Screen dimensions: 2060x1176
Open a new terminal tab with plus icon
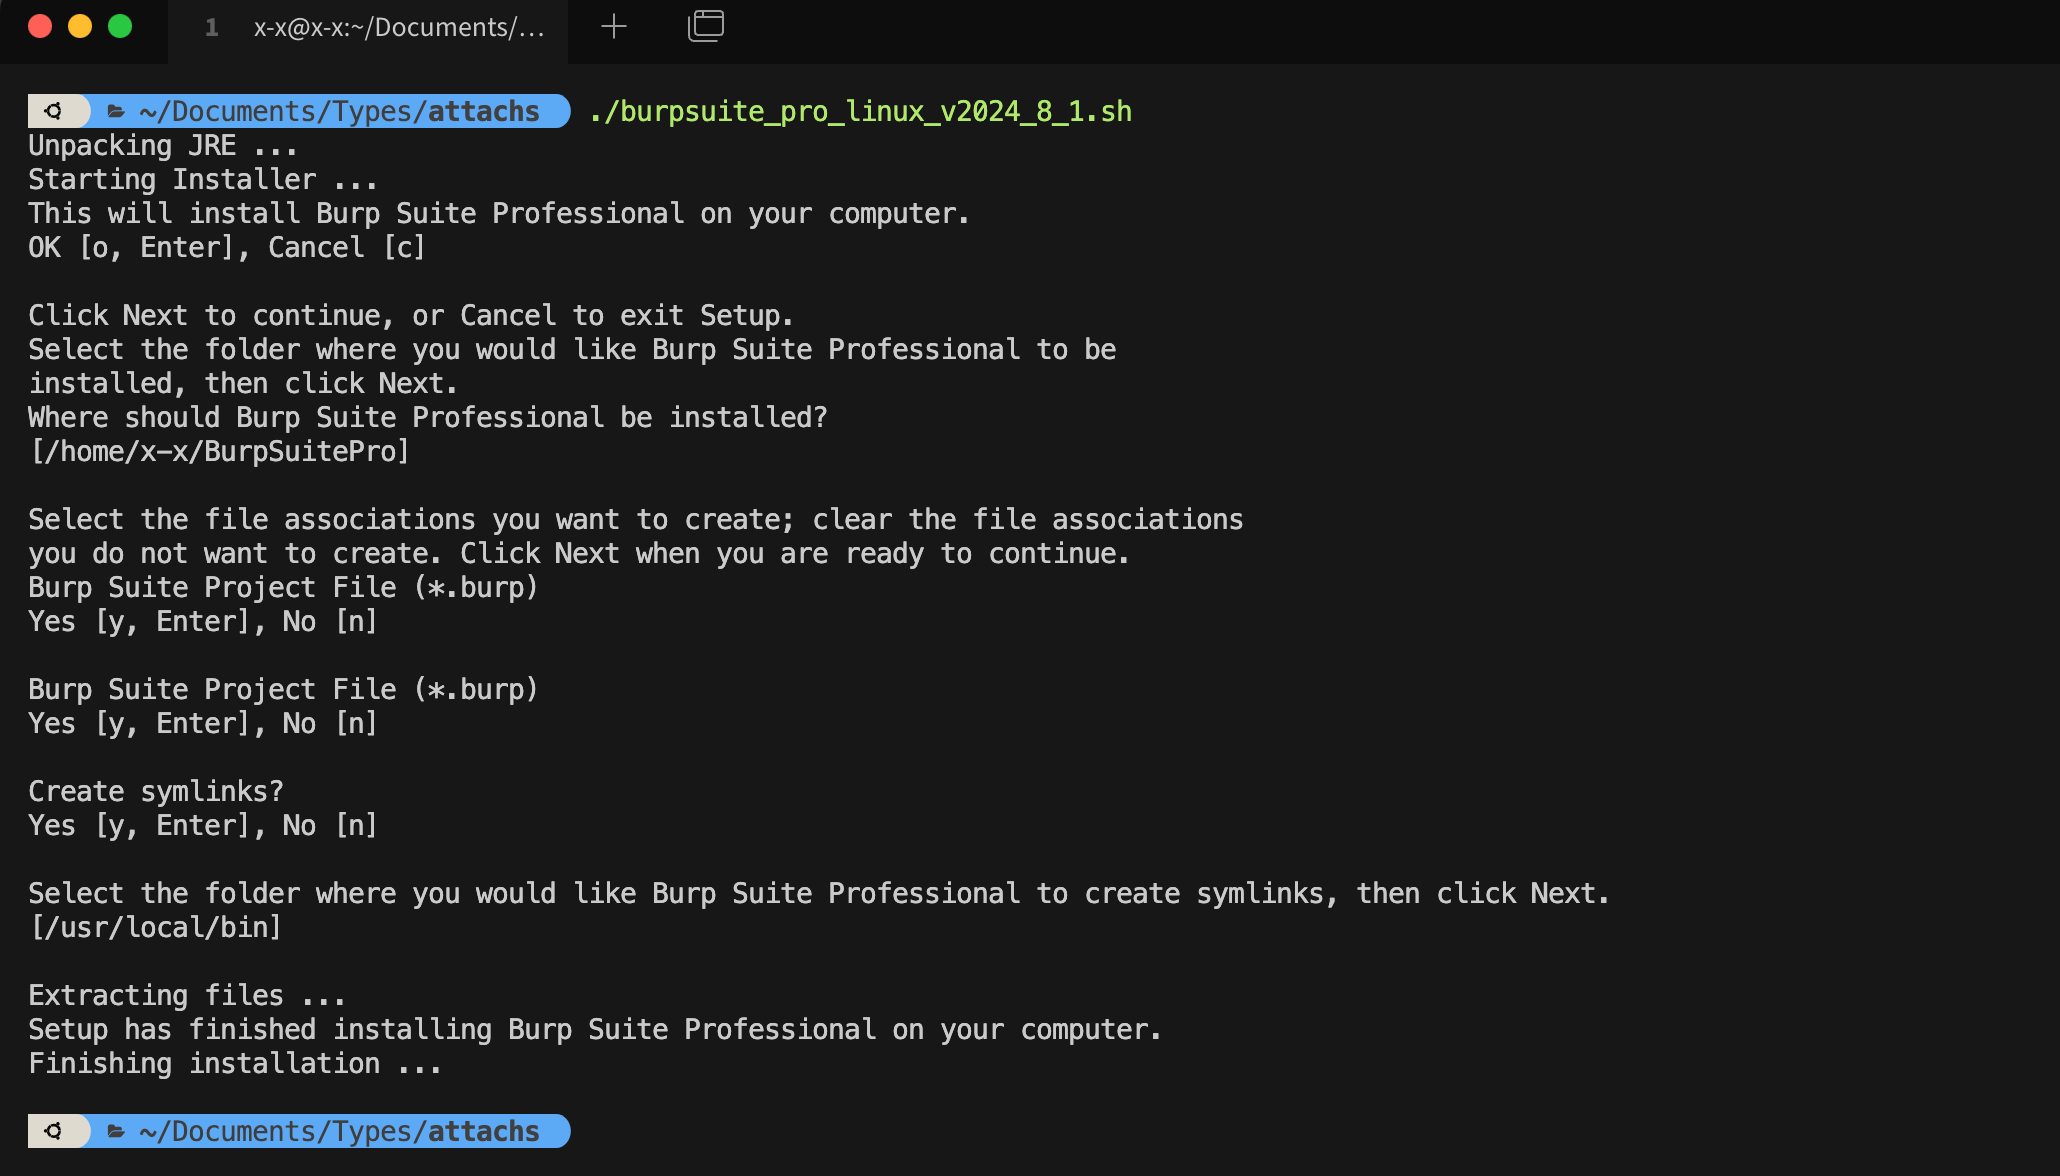(x=614, y=27)
